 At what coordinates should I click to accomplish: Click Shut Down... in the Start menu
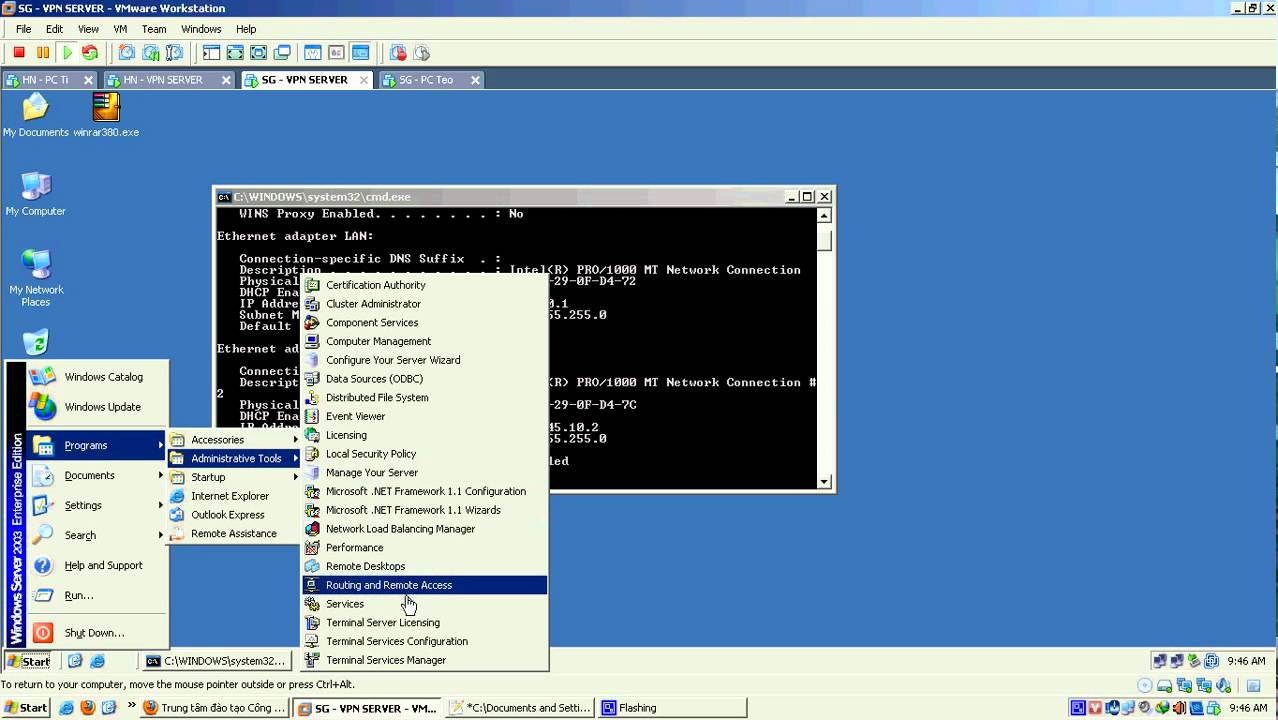click(x=97, y=633)
